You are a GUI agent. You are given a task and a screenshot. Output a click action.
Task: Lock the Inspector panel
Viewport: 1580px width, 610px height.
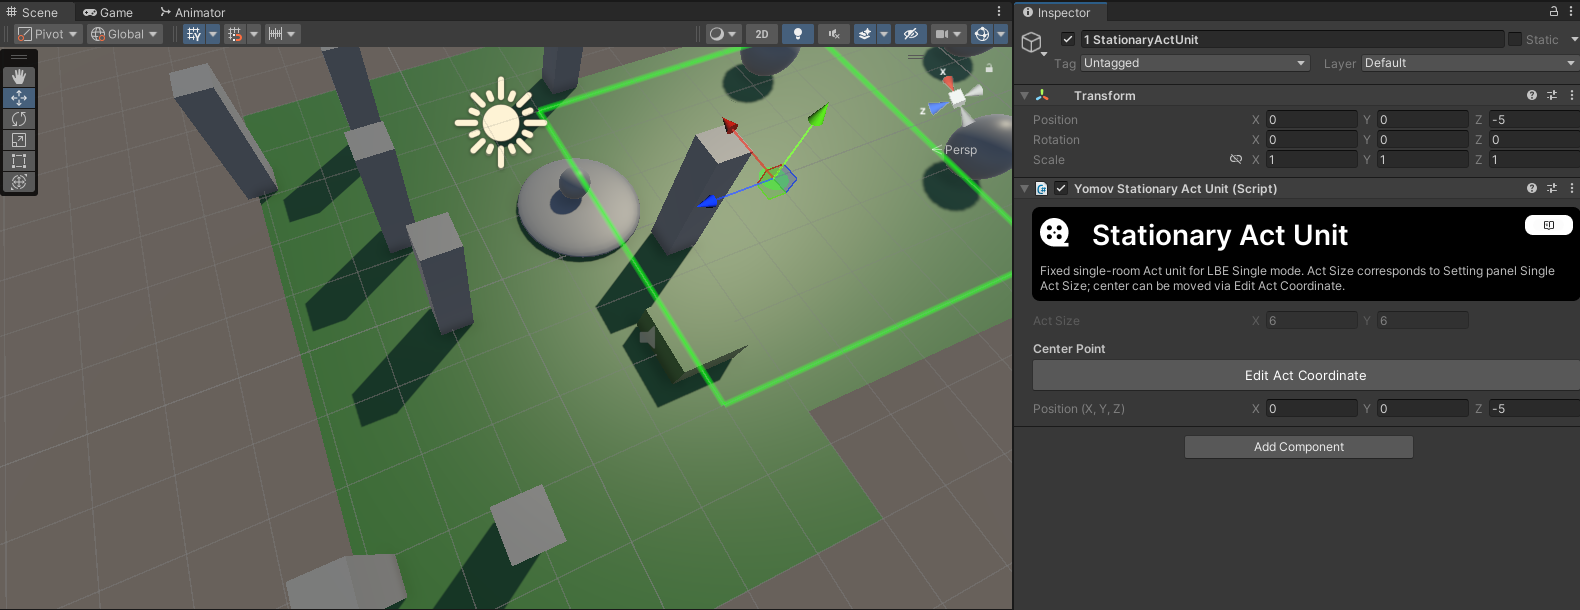click(1554, 11)
